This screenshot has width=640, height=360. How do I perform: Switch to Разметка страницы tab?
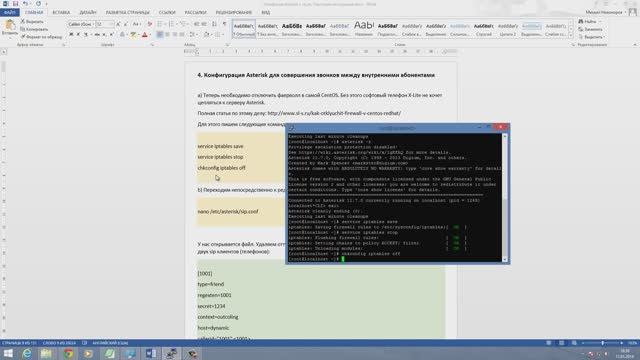coord(127,12)
